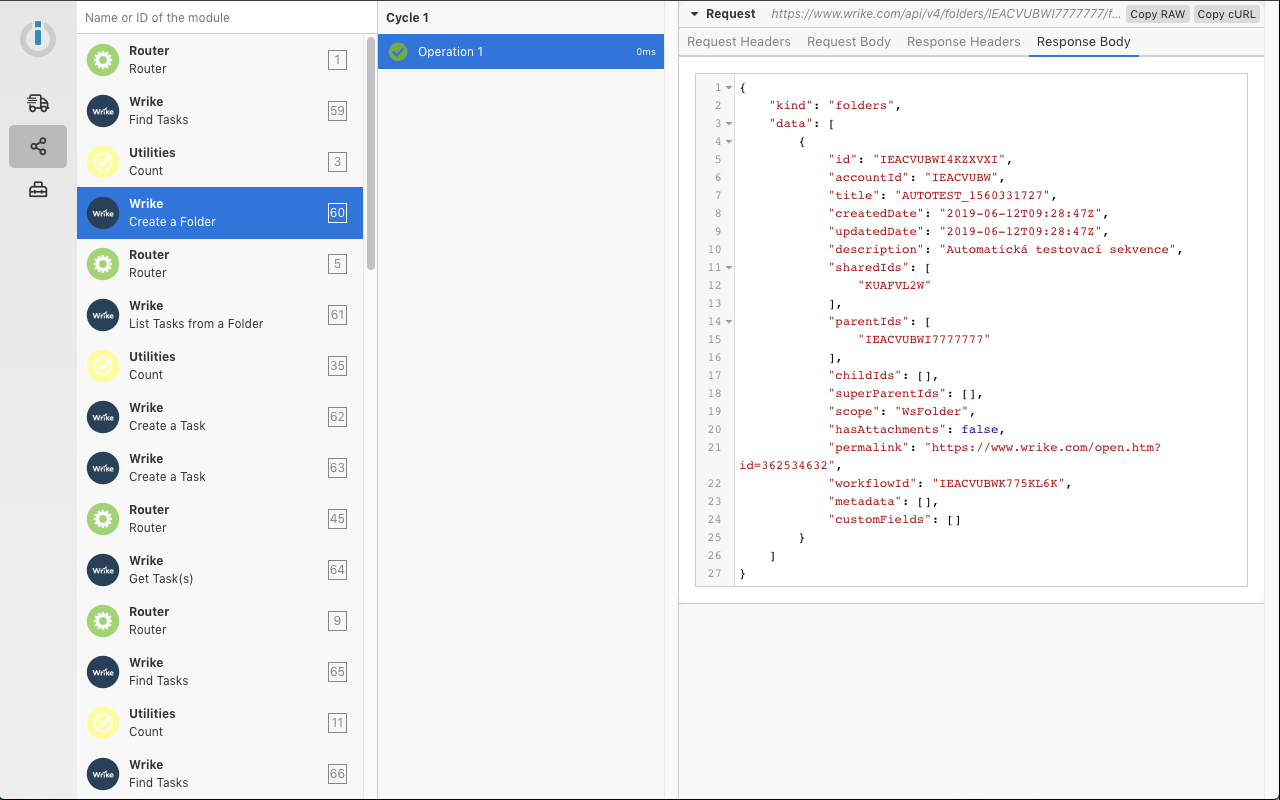
Task: Fold JSON root object at line 1
Action: pos(729,88)
